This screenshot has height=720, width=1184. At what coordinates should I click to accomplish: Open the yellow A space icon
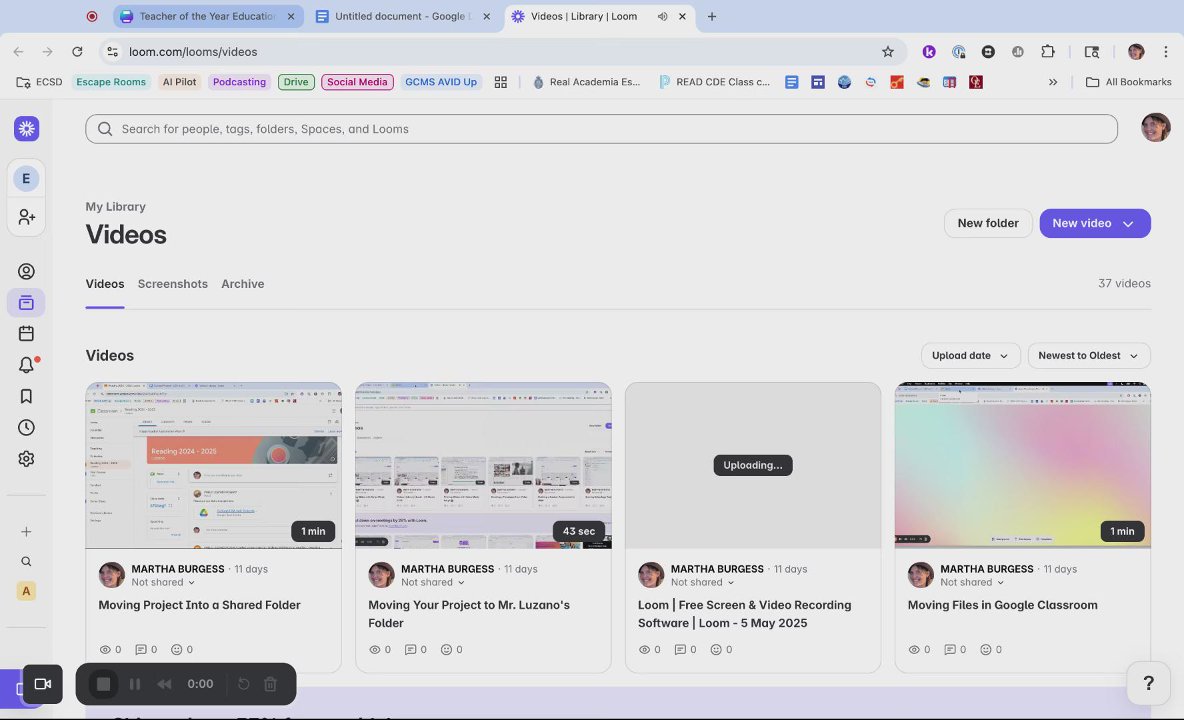pos(26,591)
